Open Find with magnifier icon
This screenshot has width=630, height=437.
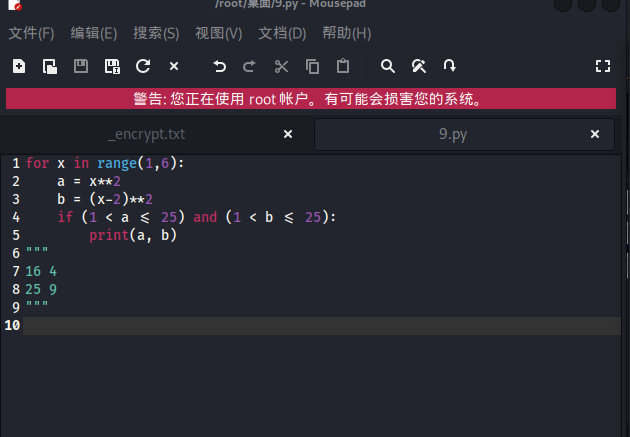388,67
